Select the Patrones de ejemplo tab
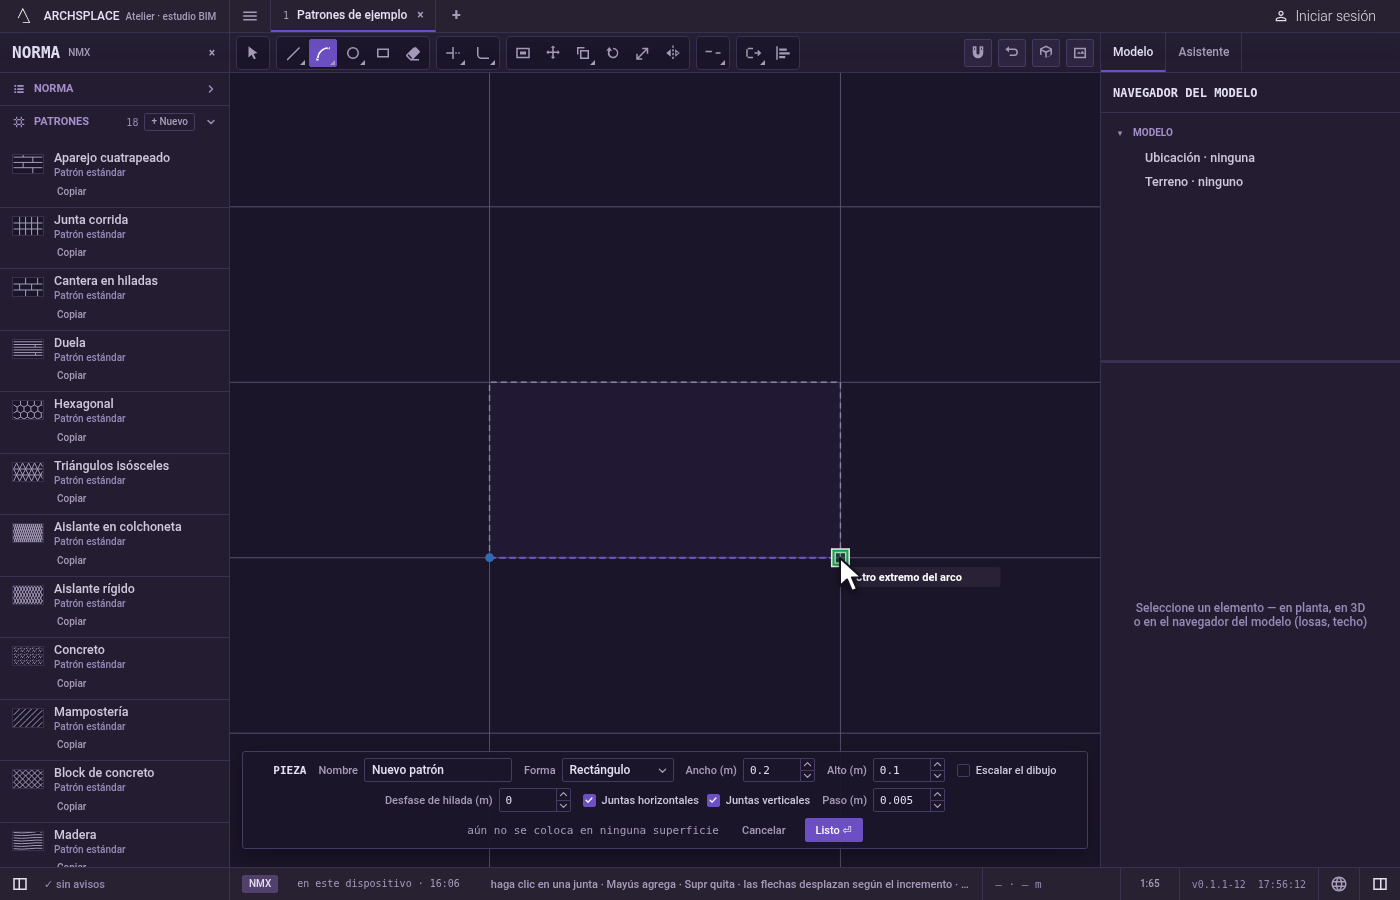The width and height of the screenshot is (1400, 900). 352,15
